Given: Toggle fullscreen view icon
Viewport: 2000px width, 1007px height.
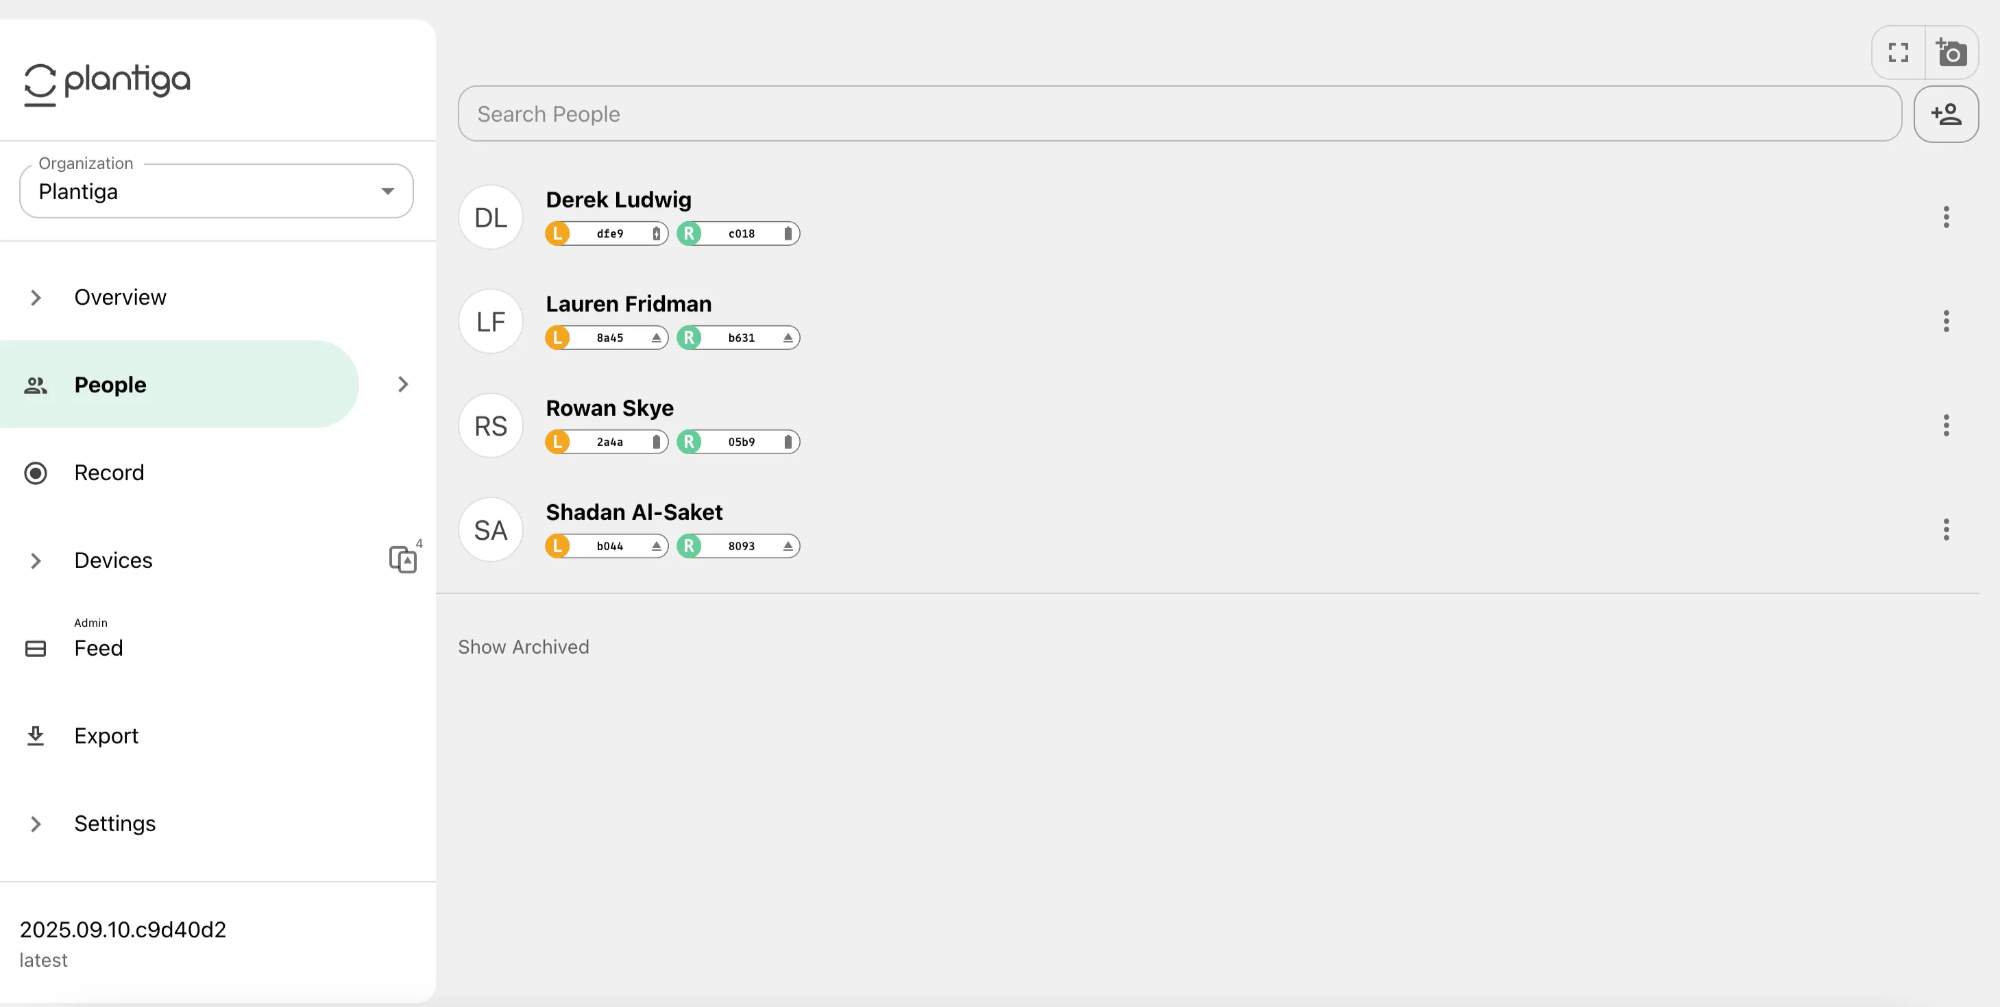Looking at the screenshot, I should (1898, 52).
